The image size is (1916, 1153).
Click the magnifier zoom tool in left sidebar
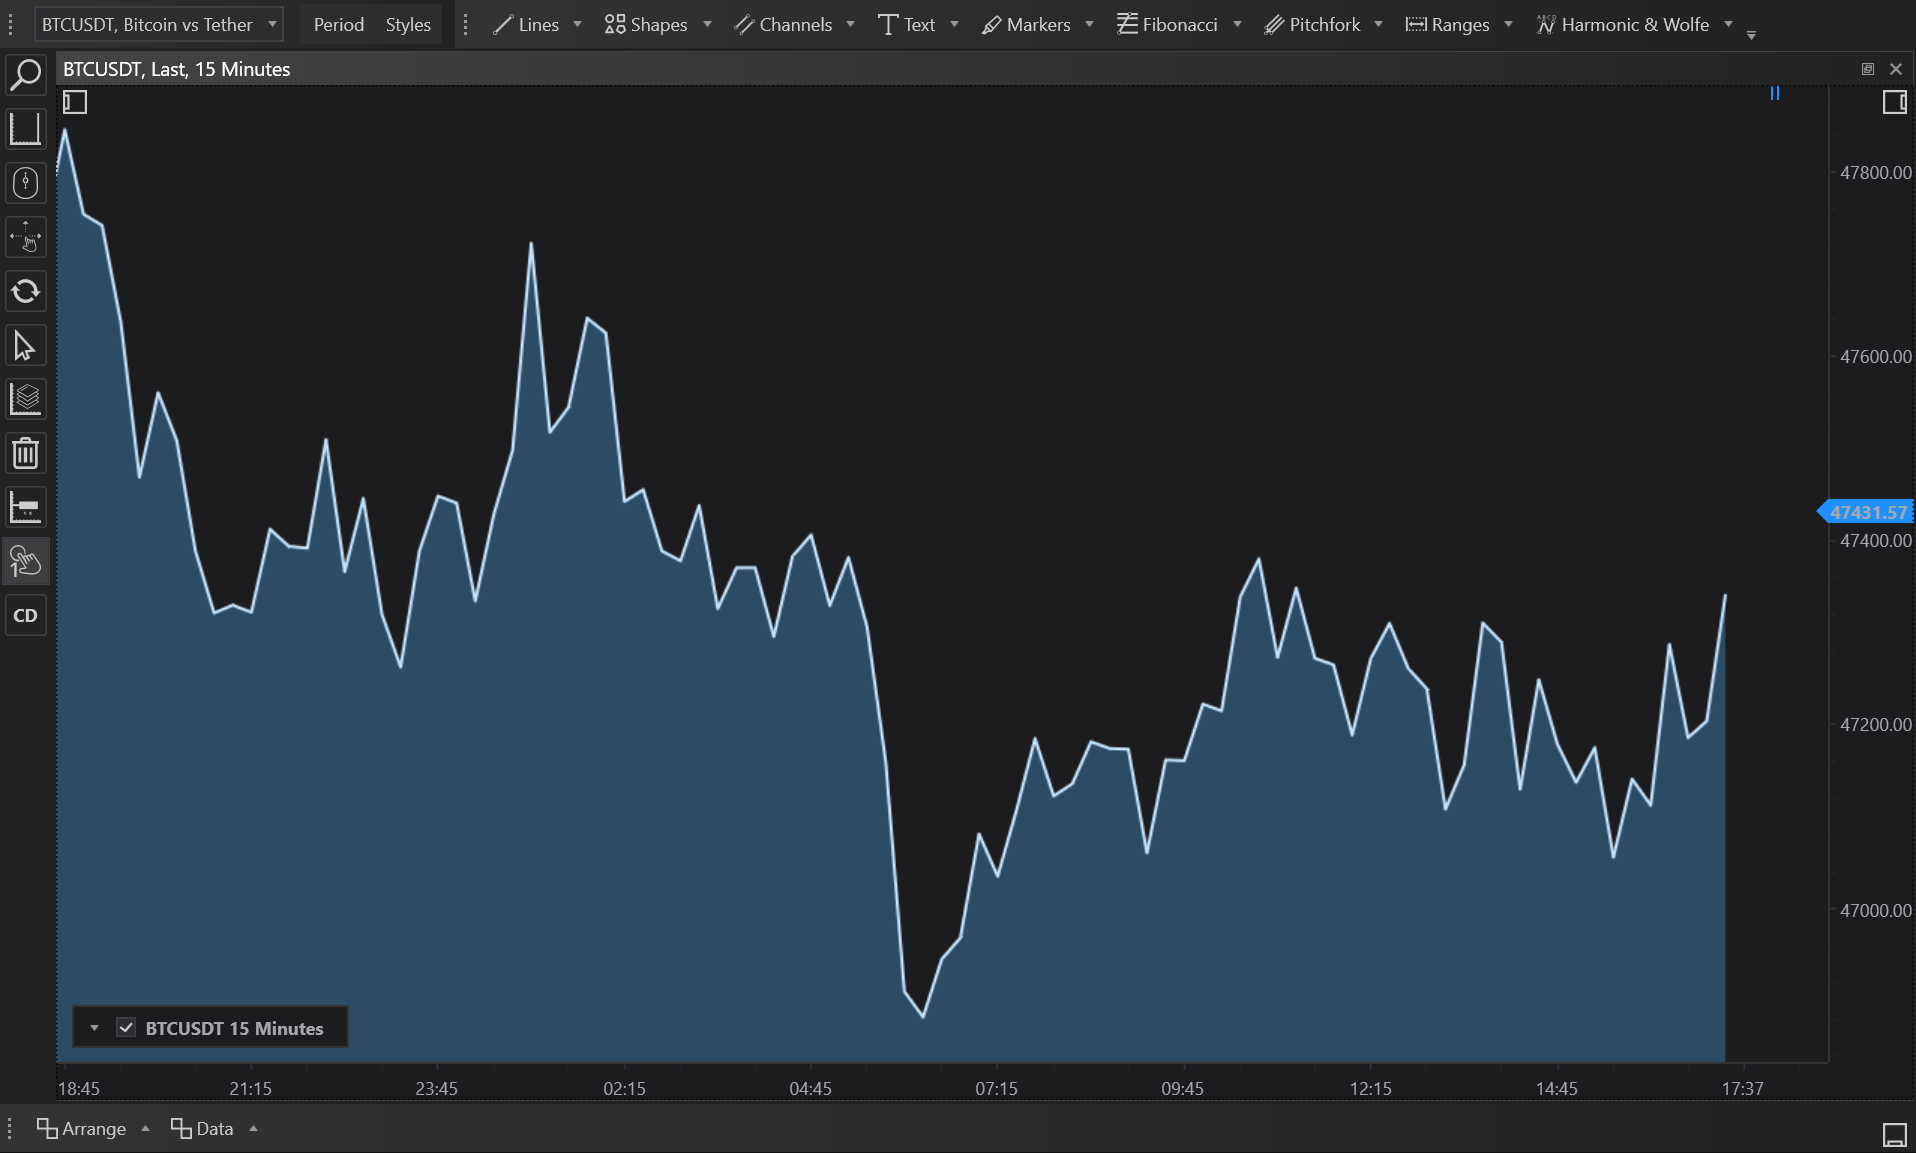[x=25, y=75]
